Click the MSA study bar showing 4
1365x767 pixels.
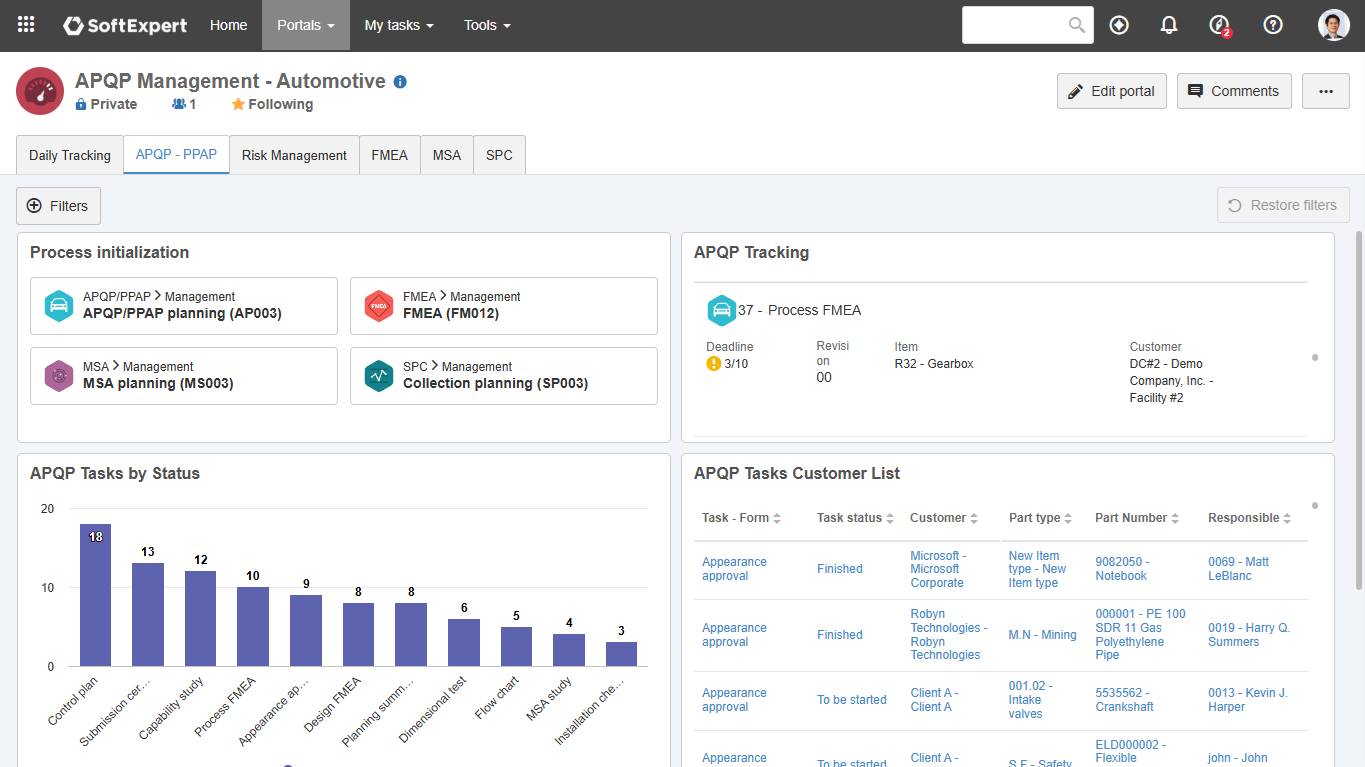(569, 650)
